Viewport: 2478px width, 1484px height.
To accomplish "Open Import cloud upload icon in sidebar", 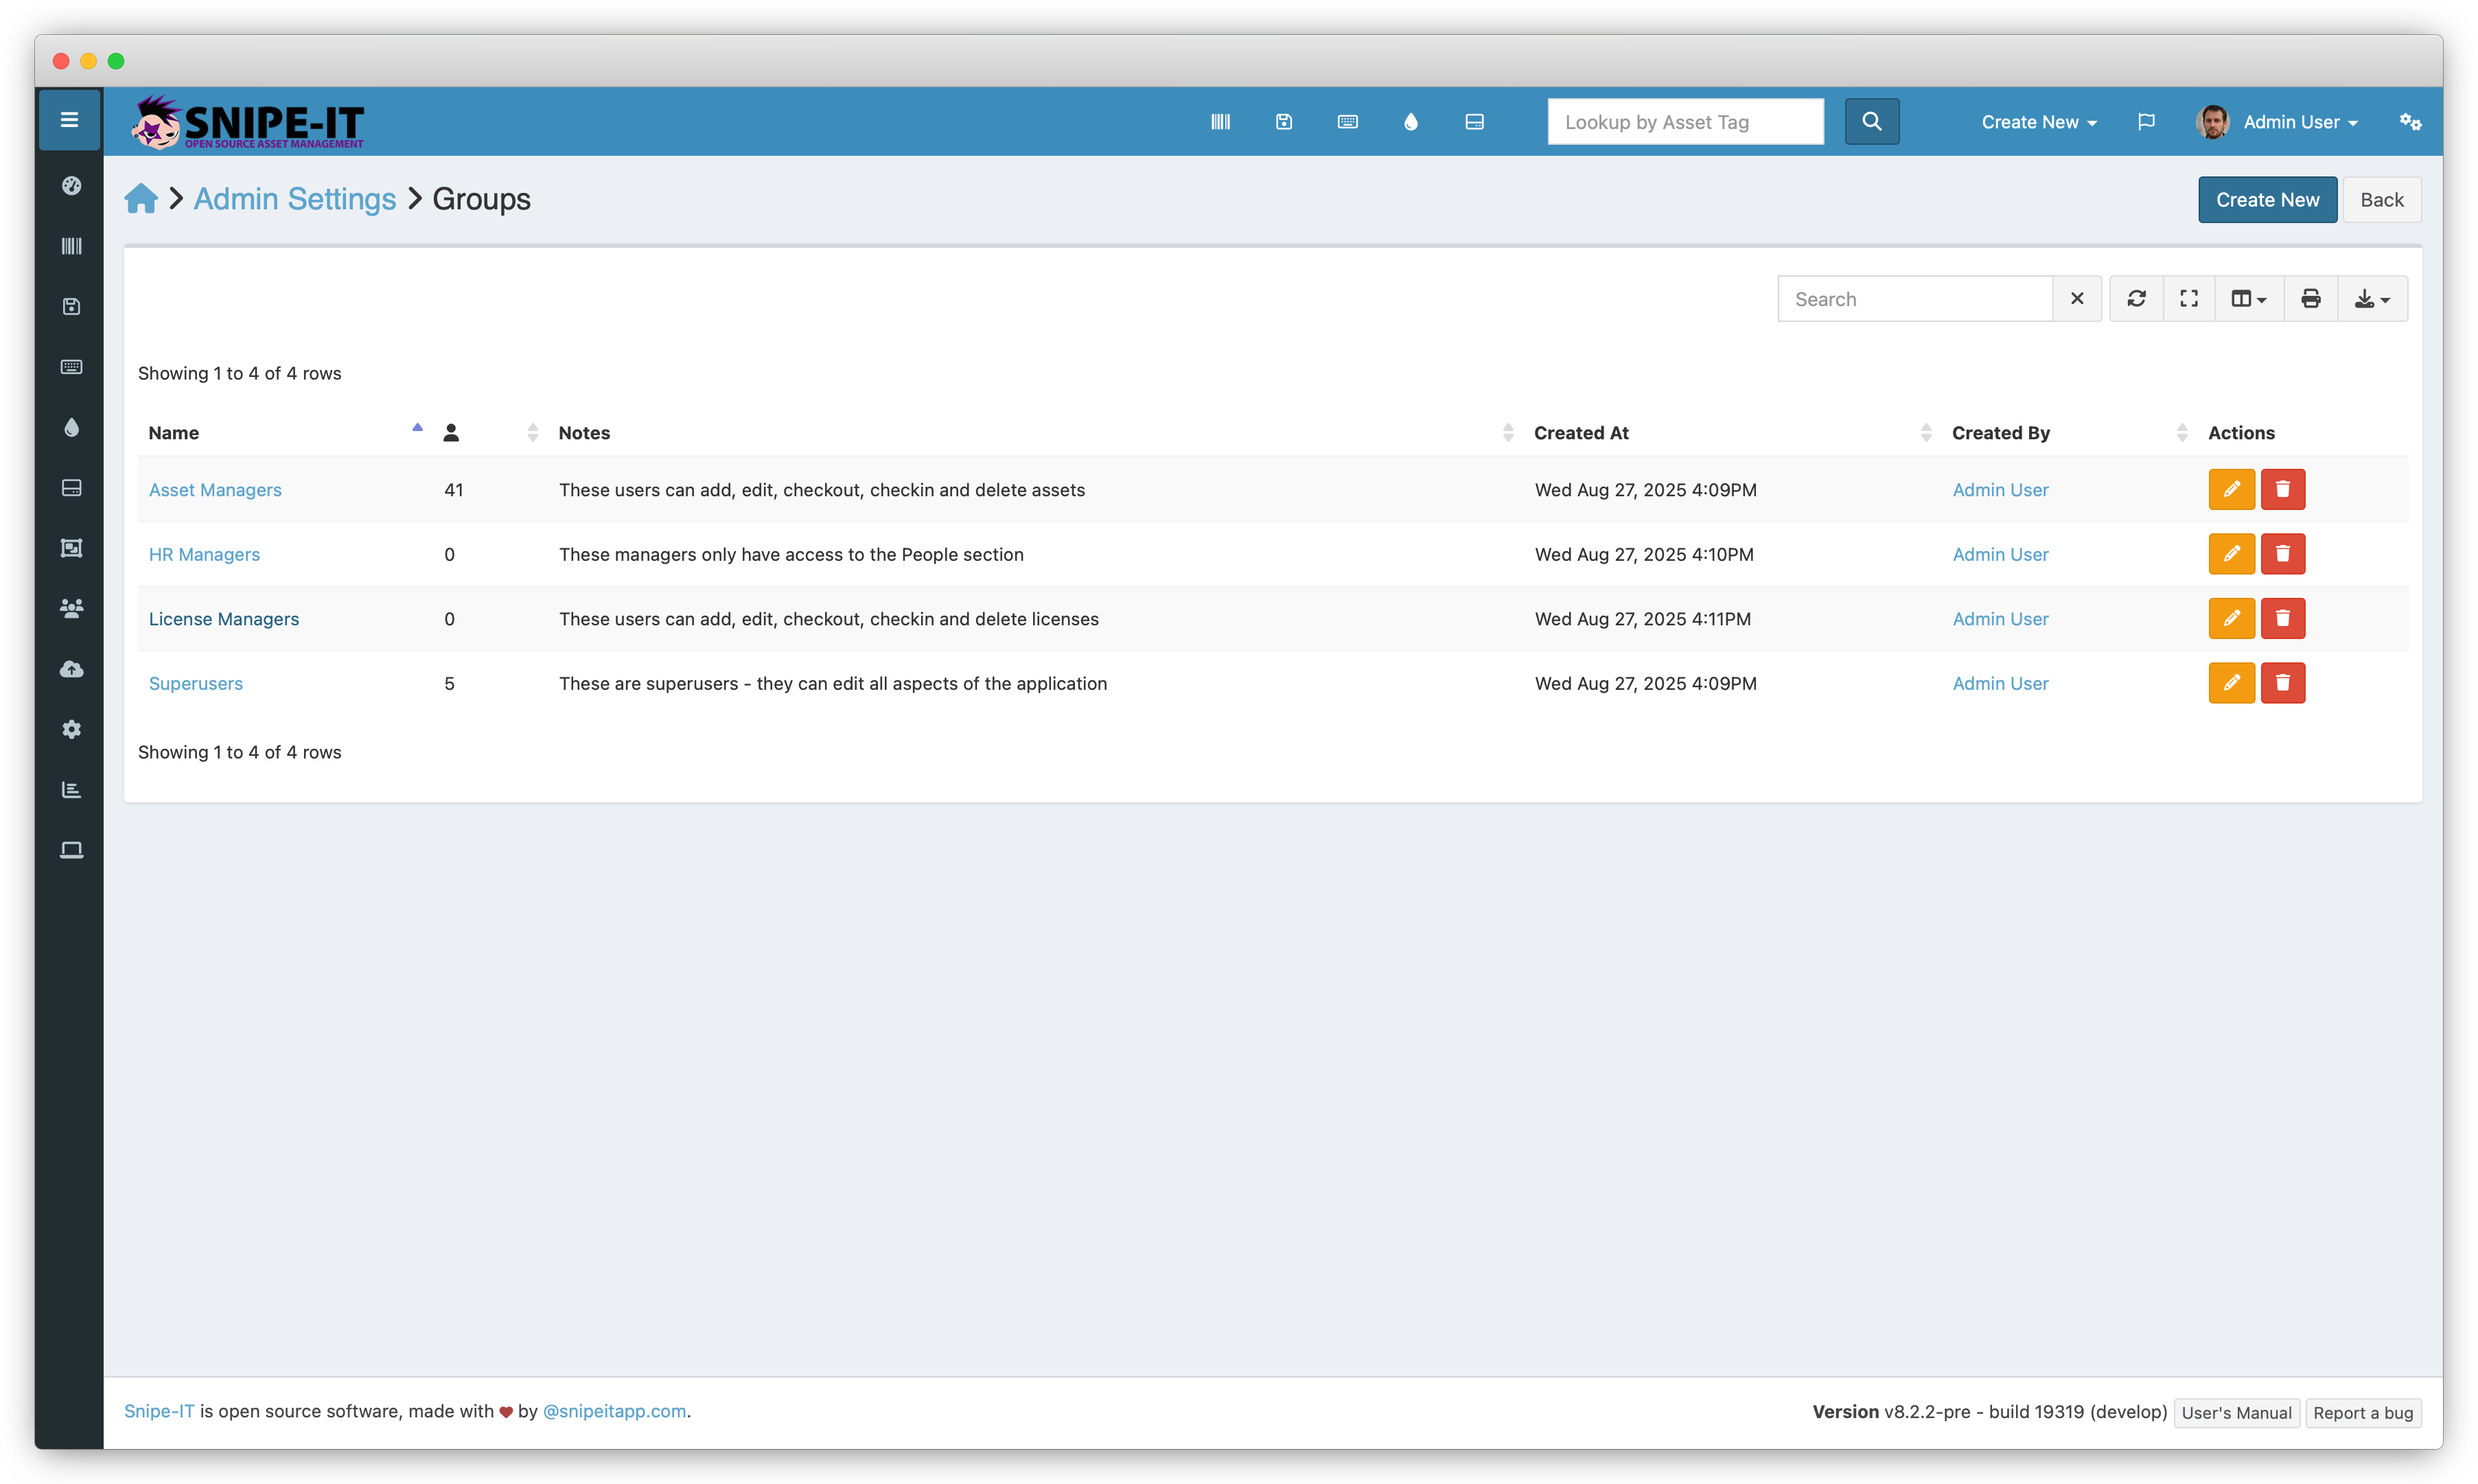I will click(71, 669).
